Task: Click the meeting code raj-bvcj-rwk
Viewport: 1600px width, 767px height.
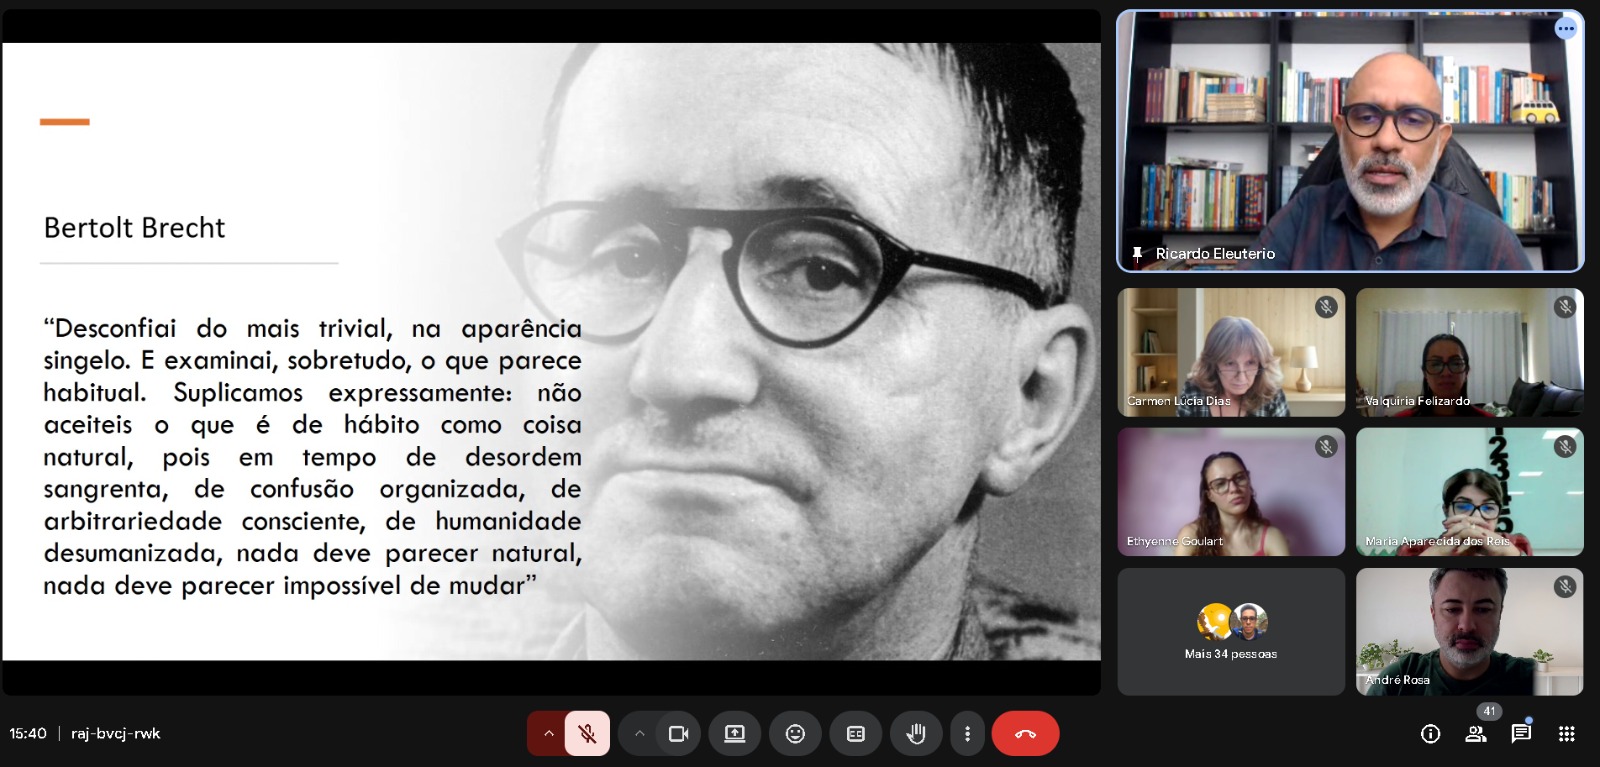Action: point(115,734)
